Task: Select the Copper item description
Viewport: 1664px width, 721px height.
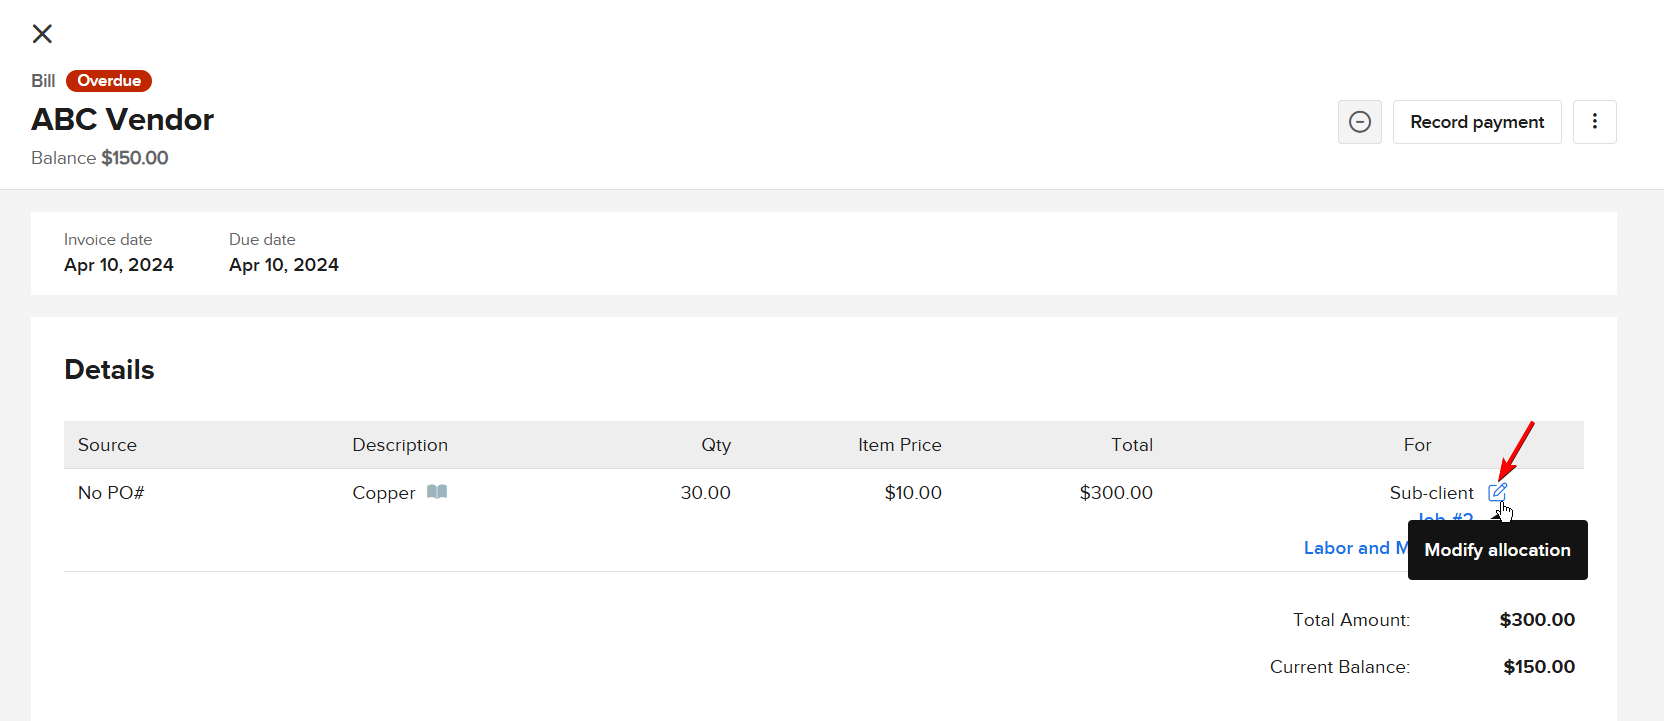Action: tap(383, 493)
